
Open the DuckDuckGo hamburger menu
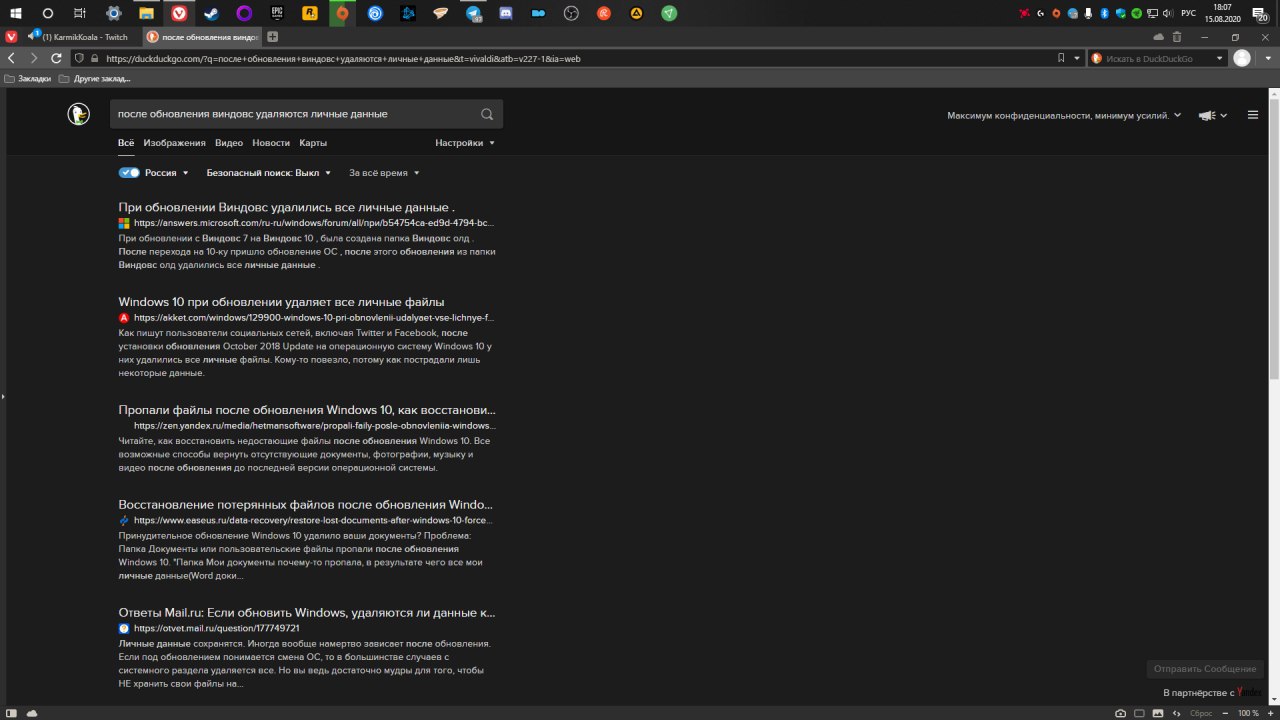coord(1253,115)
